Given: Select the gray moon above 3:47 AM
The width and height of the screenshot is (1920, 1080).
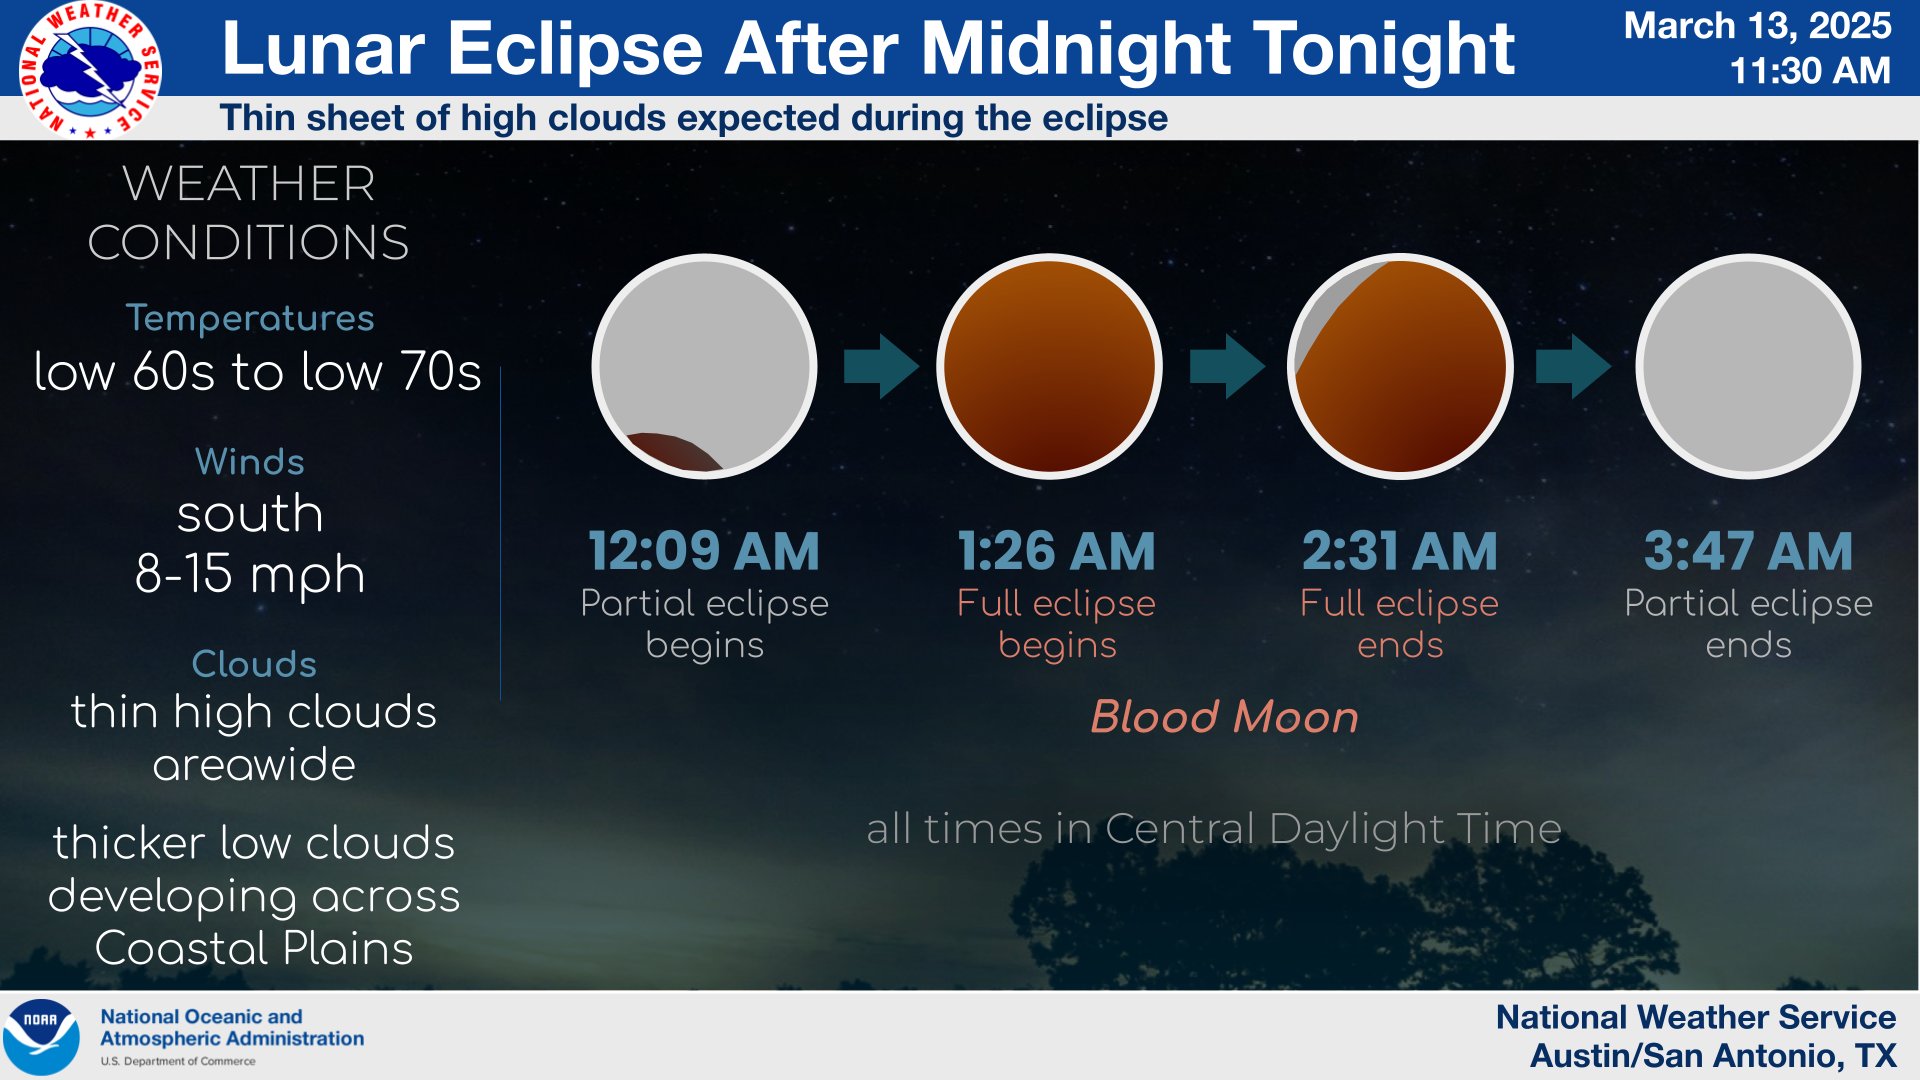Looking at the screenshot, I should [1748, 366].
